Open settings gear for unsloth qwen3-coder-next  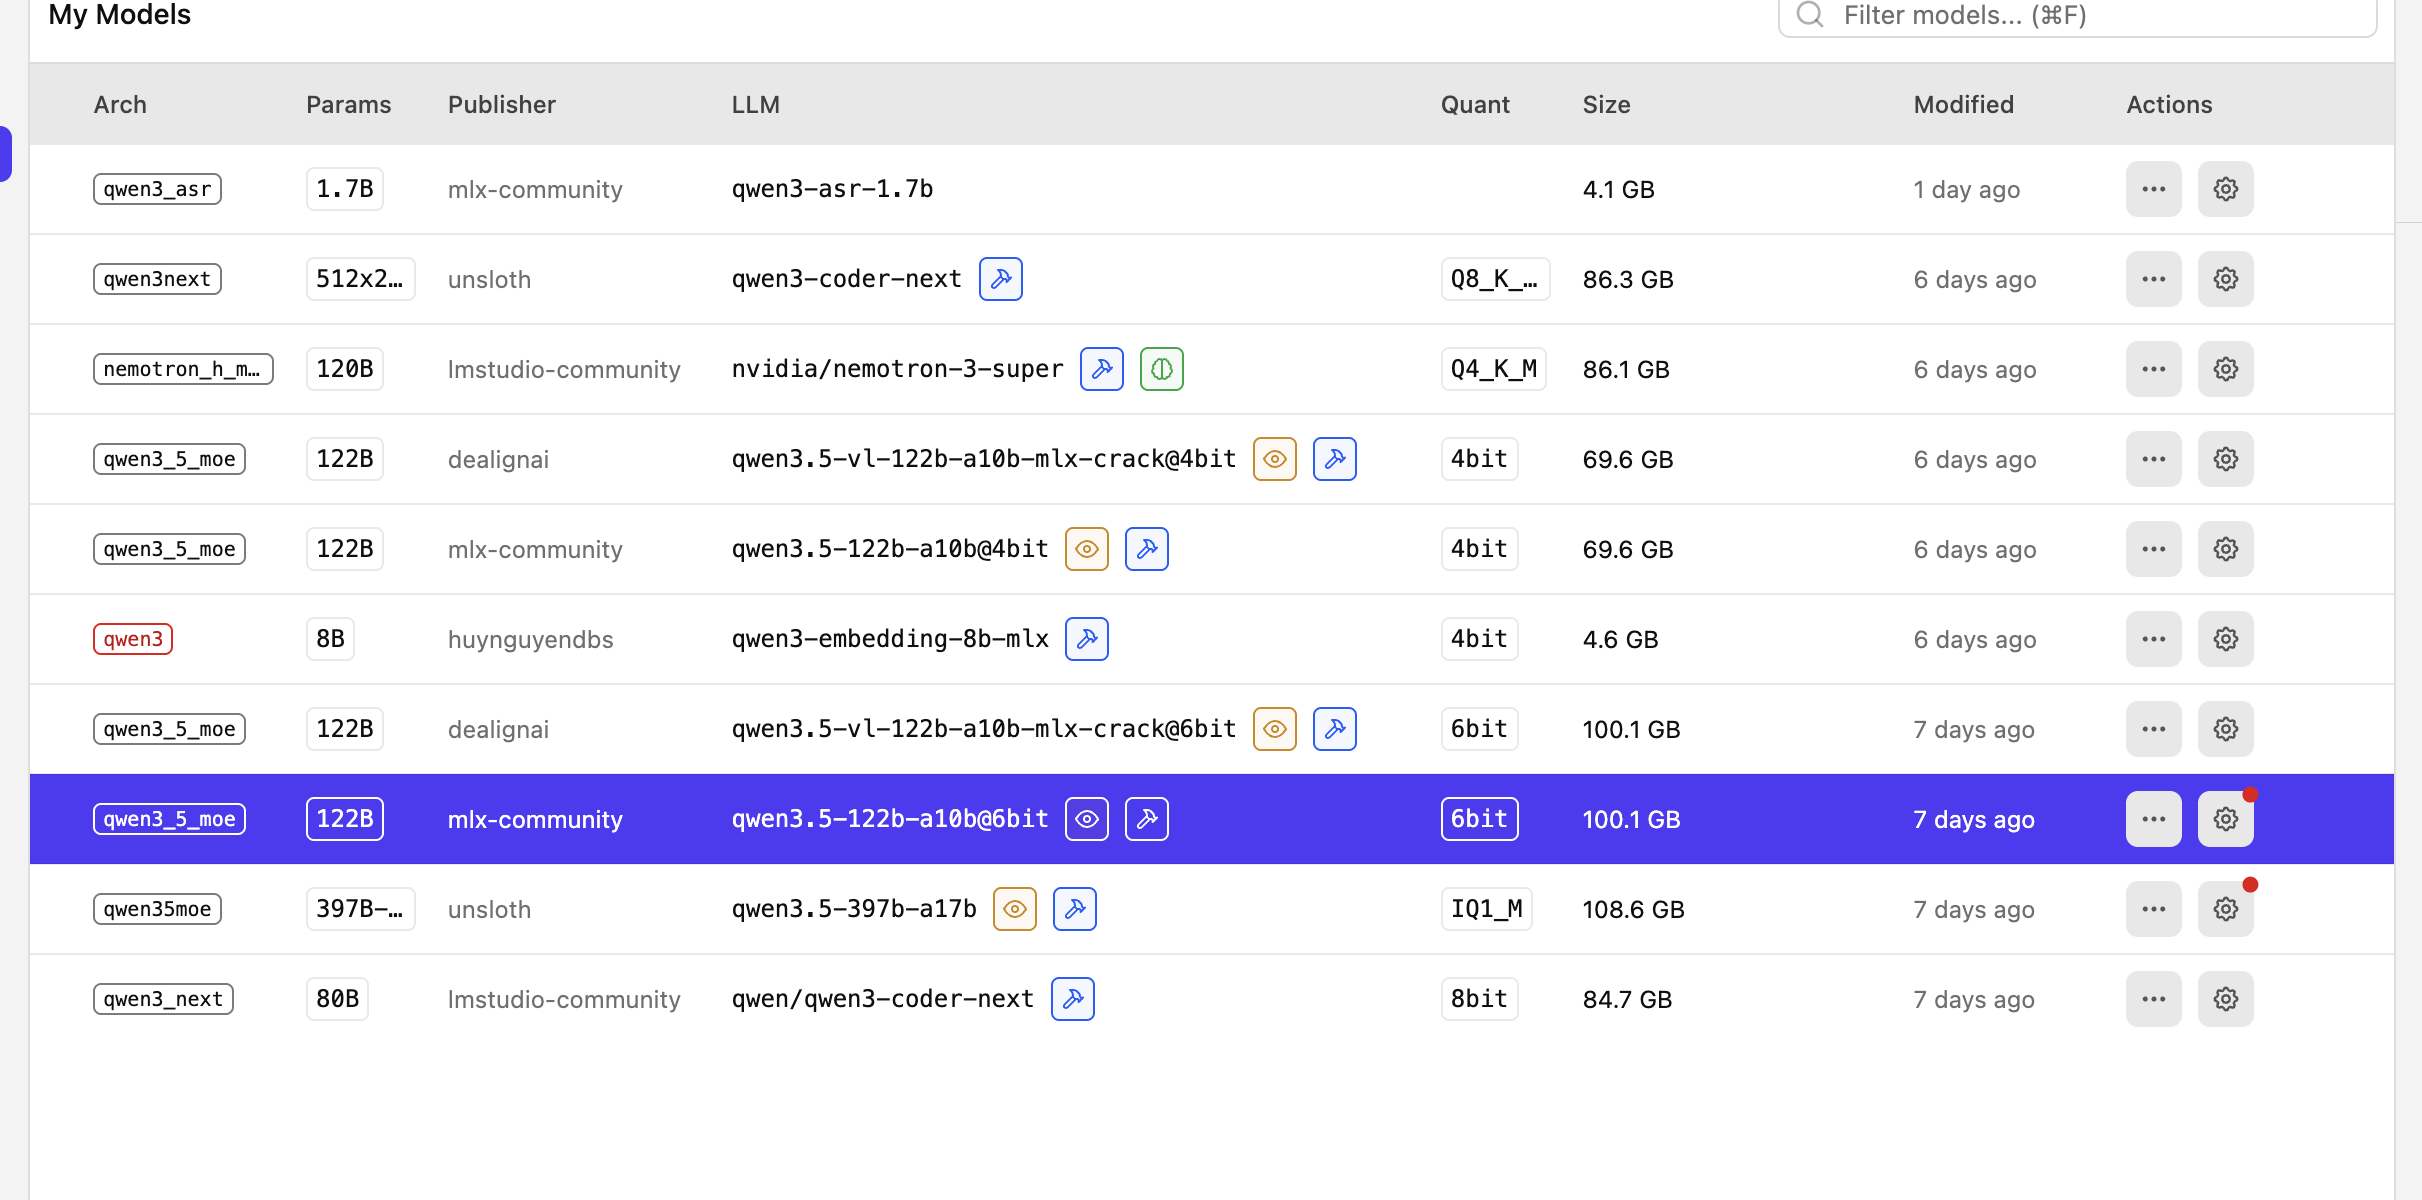point(2225,279)
